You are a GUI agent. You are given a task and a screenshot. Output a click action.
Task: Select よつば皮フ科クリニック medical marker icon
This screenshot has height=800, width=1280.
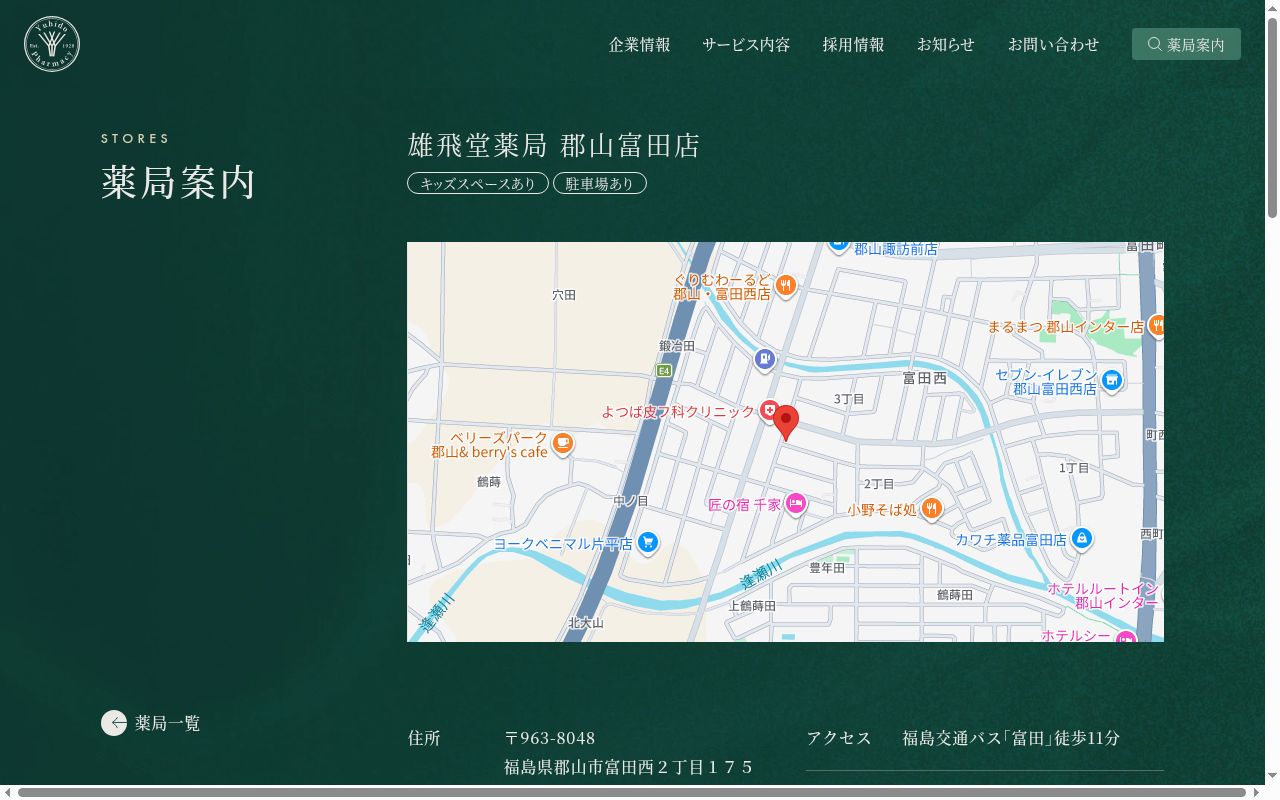tap(769, 410)
